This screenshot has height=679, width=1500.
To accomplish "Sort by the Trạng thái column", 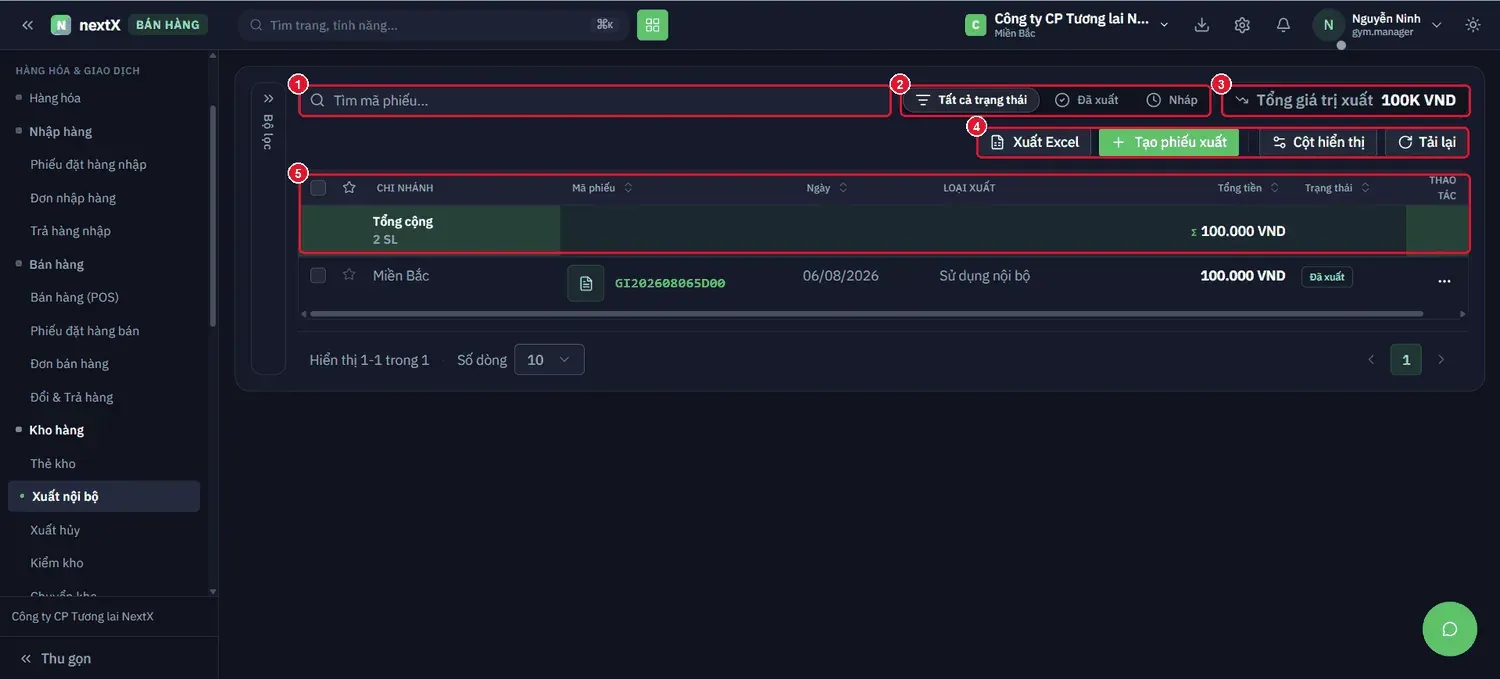I will pyautogui.click(x=1337, y=188).
